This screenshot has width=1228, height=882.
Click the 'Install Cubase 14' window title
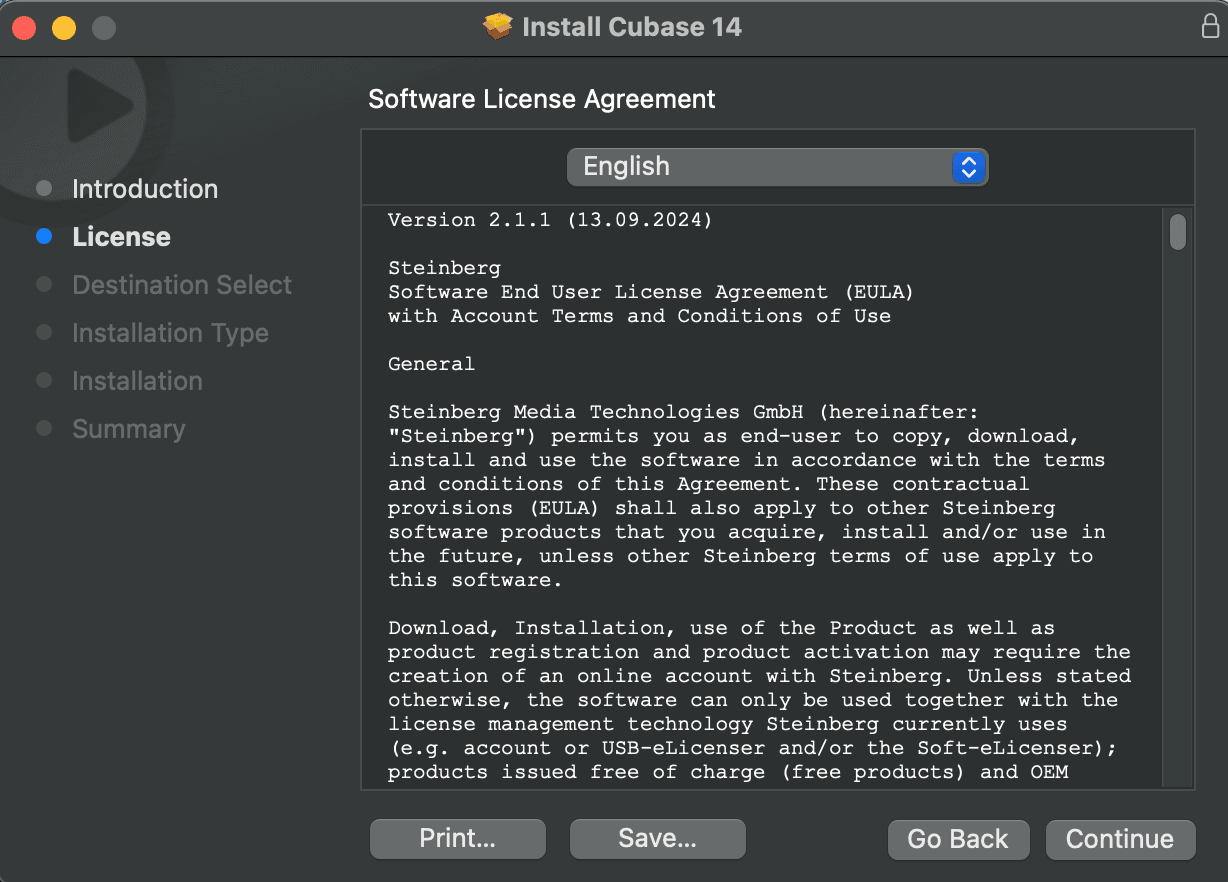click(632, 26)
